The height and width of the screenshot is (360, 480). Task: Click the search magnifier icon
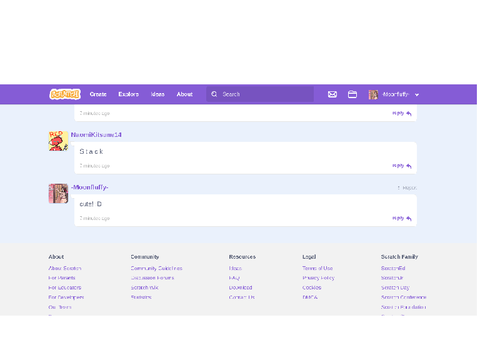pos(214,94)
